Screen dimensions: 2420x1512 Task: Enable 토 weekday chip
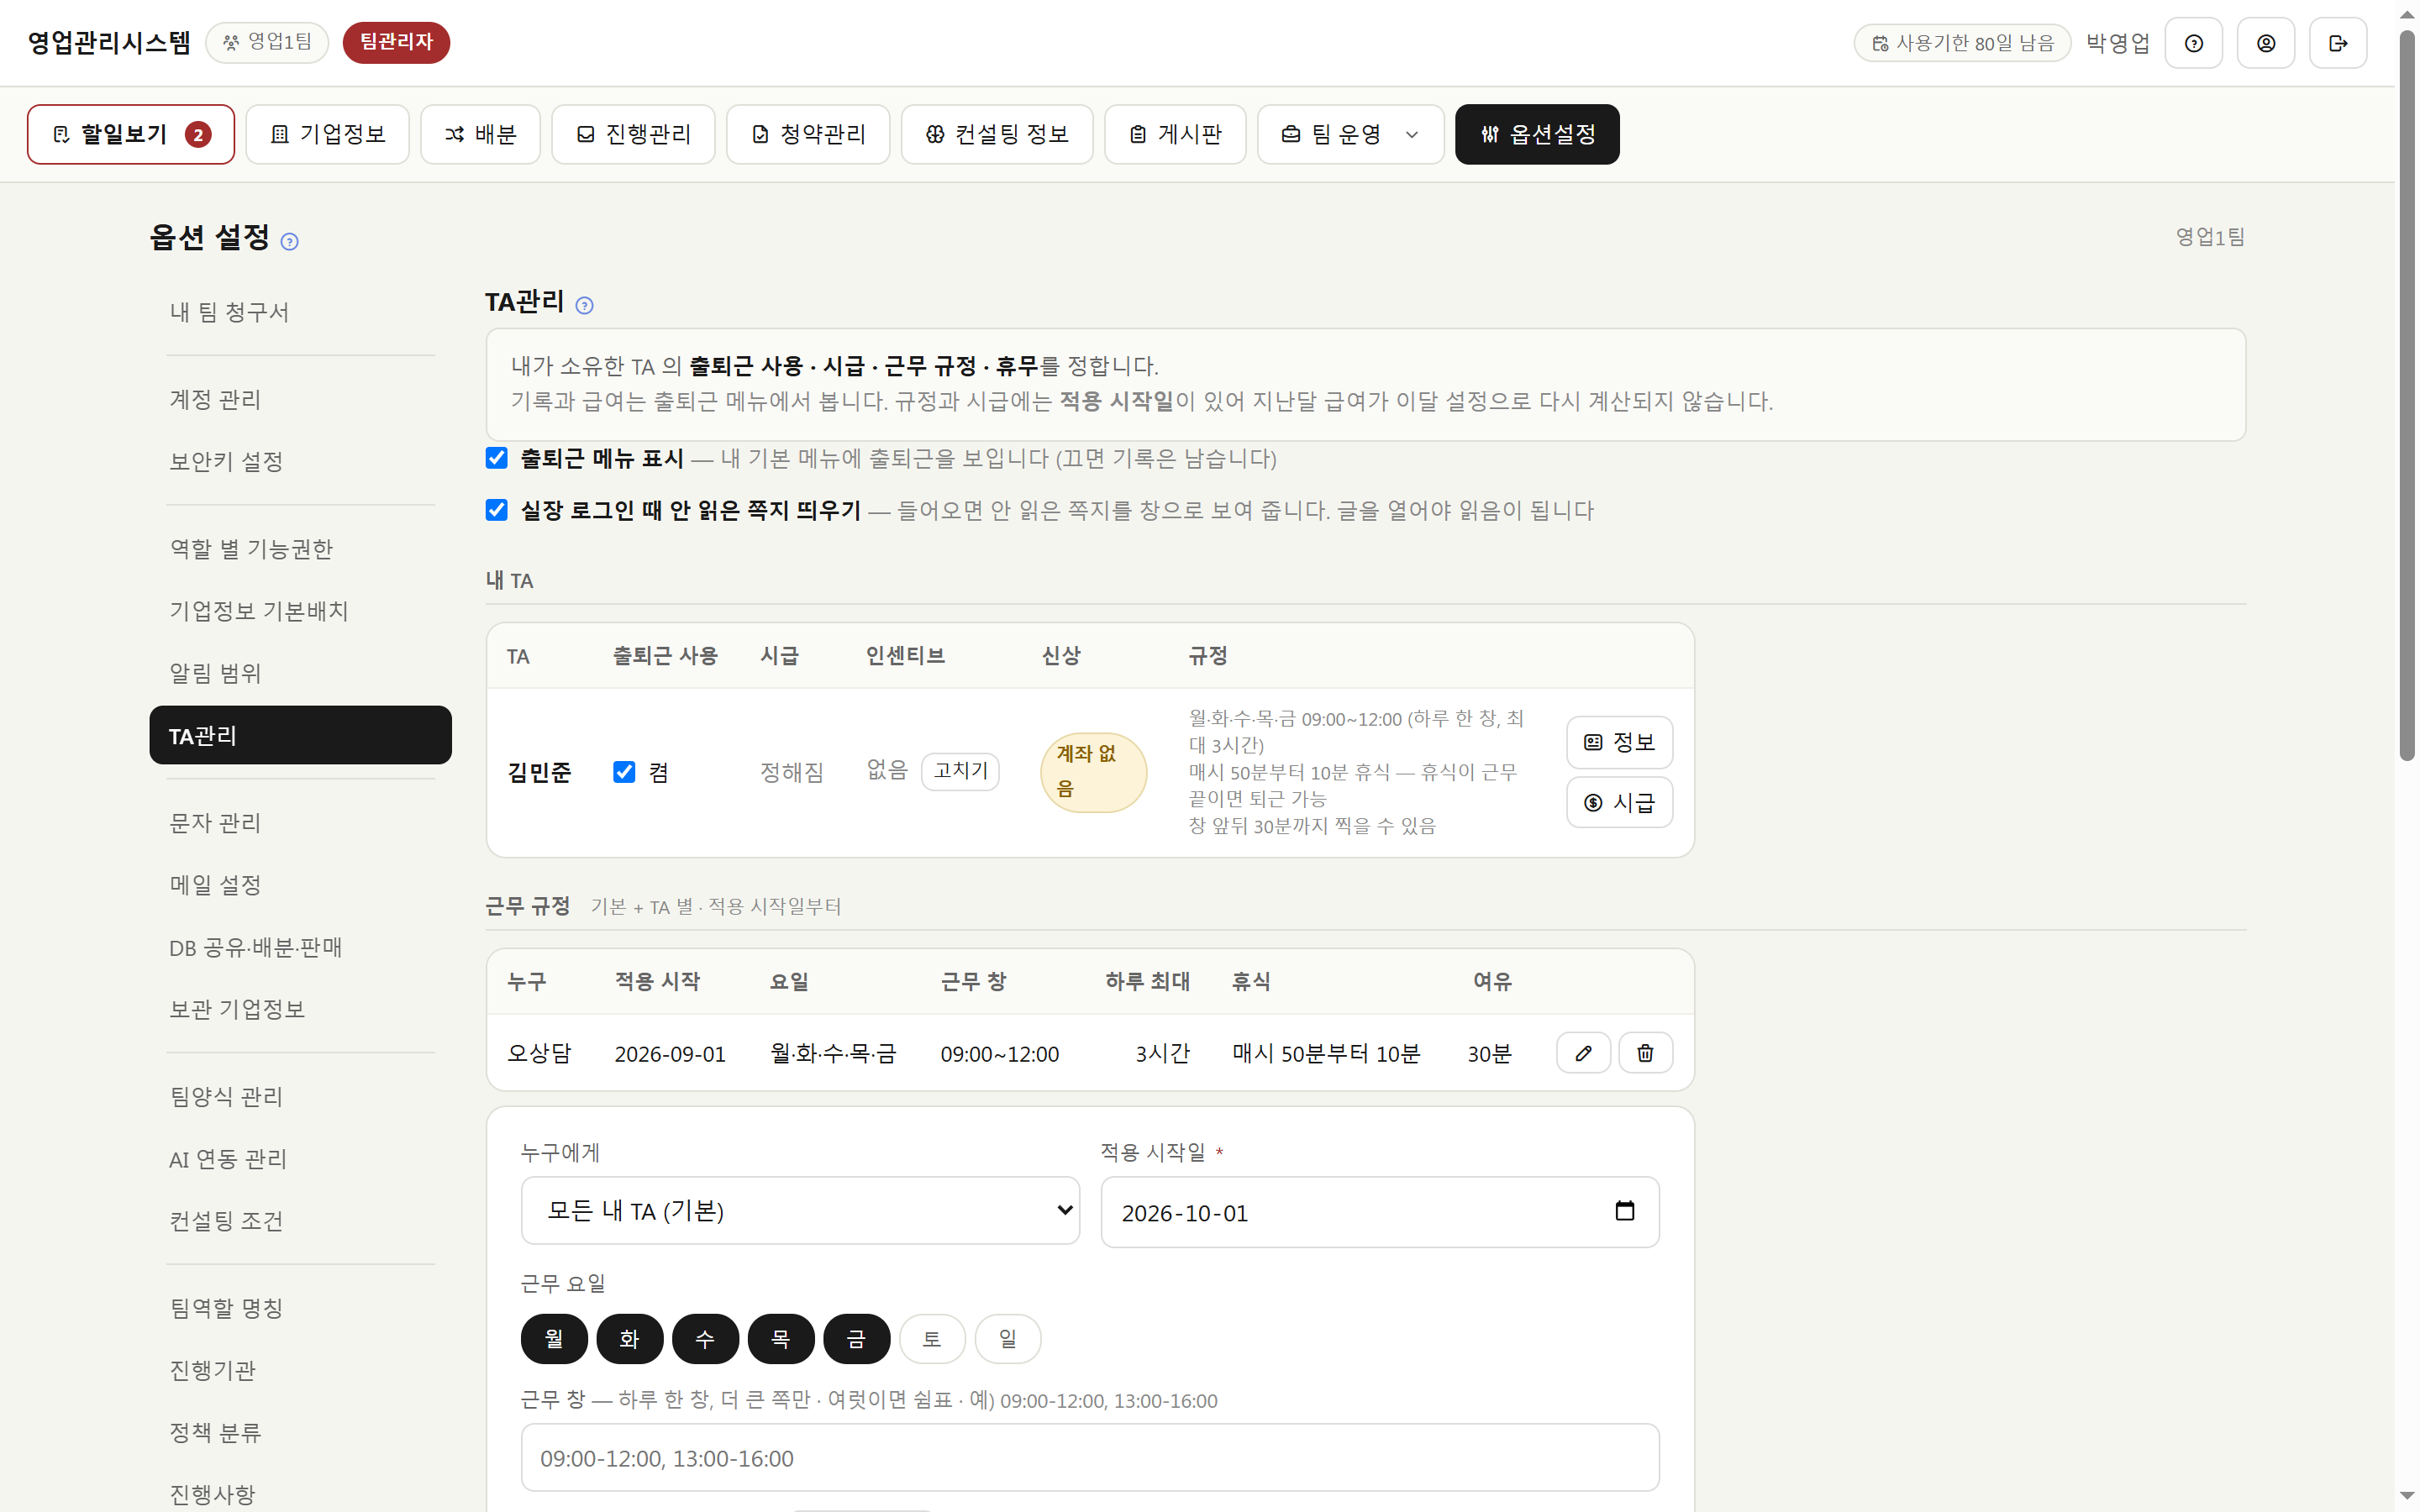(x=932, y=1339)
